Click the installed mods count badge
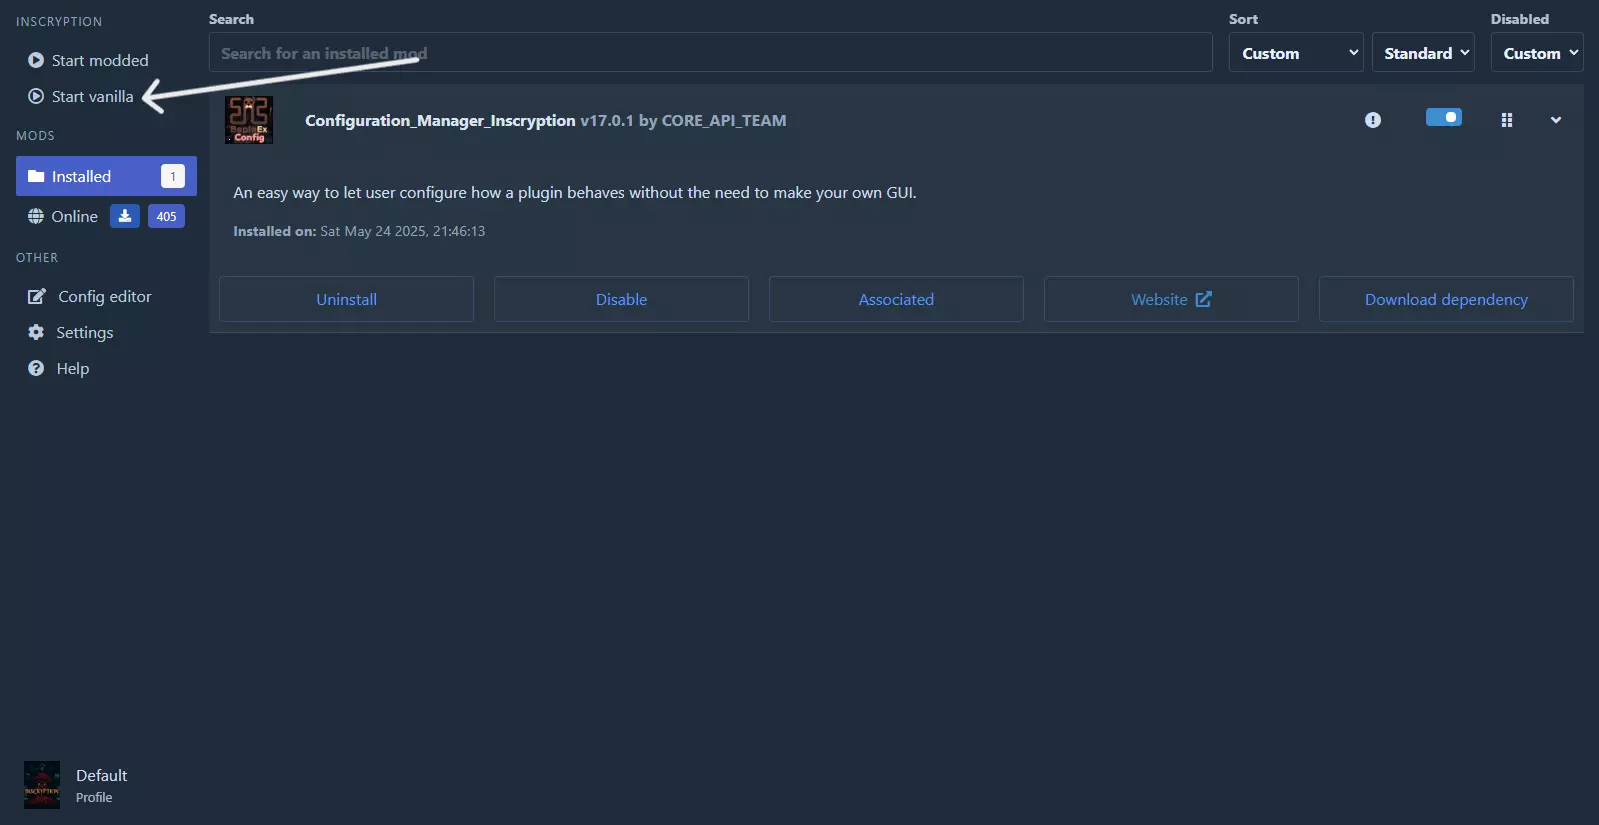The width and height of the screenshot is (1599, 825). coord(173,176)
